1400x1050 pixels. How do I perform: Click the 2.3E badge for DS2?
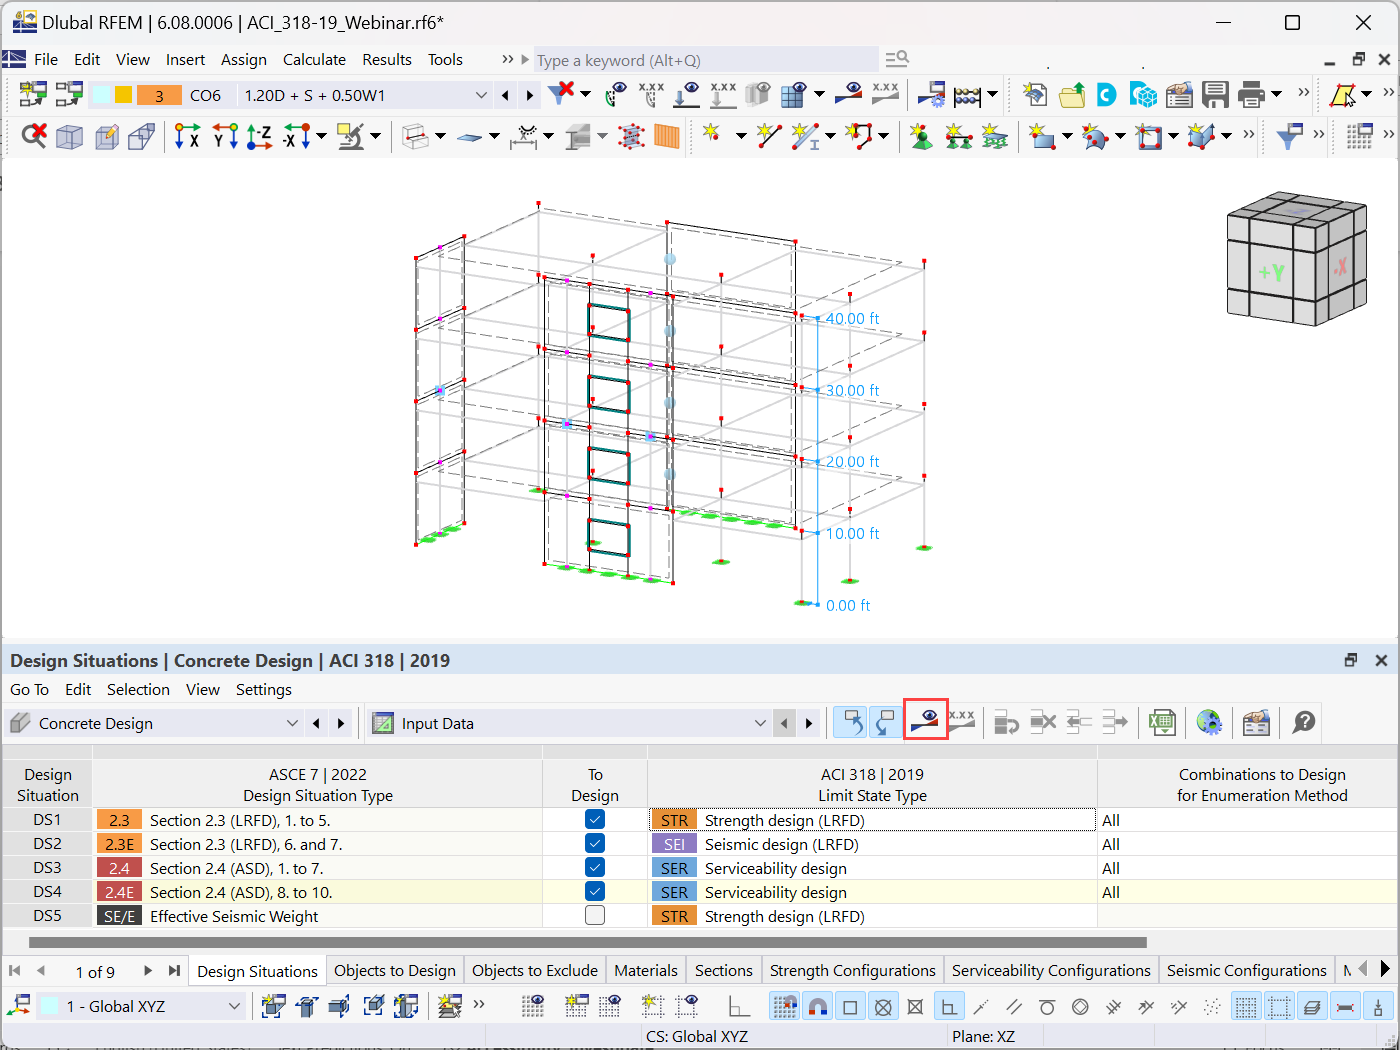[x=119, y=843]
